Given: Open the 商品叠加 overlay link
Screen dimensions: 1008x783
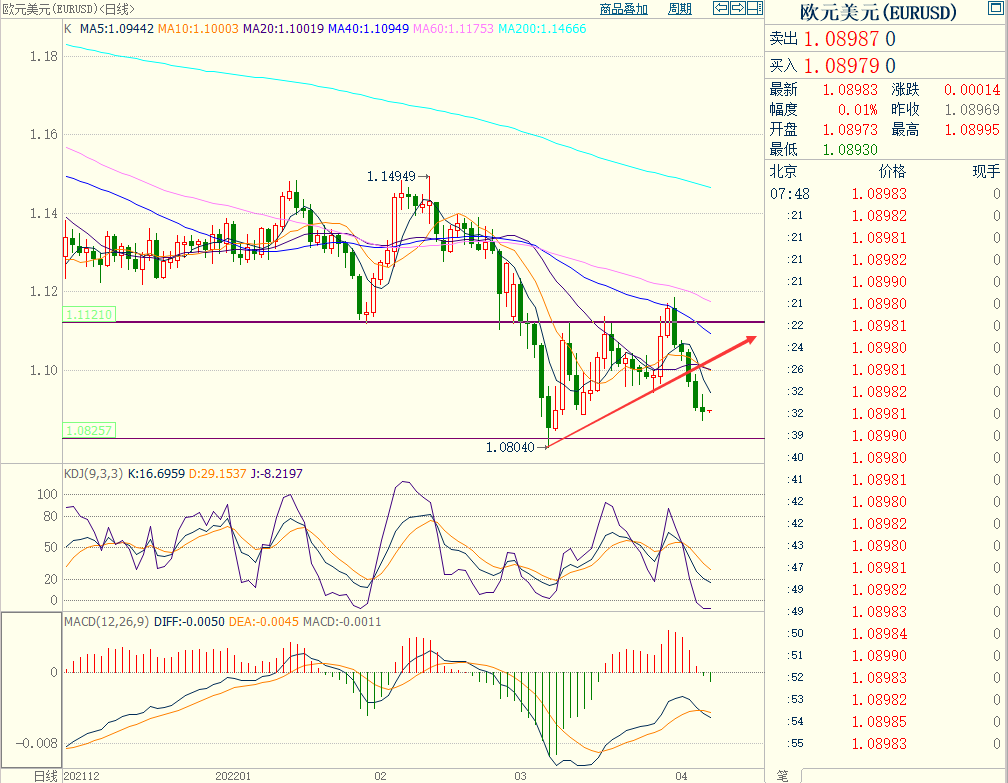Looking at the screenshot, I should (623, 9).
